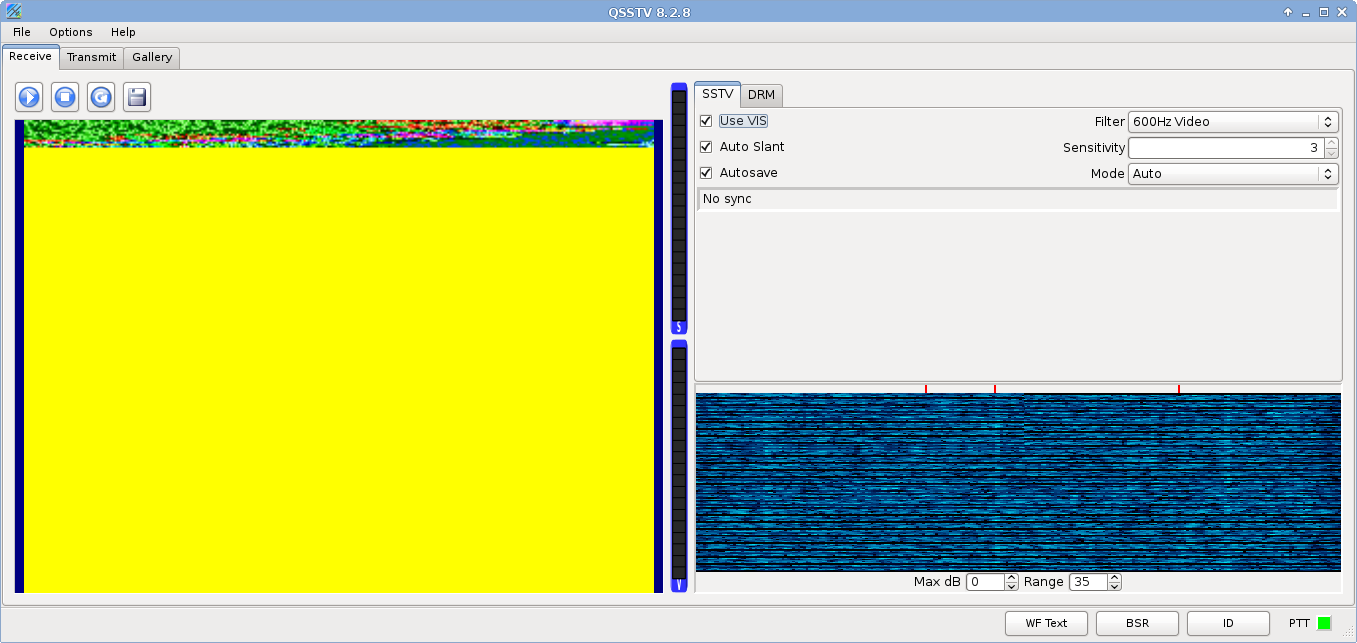
Task: Click the QSSTV app icon in the title bar
Action: coord(14,12)
